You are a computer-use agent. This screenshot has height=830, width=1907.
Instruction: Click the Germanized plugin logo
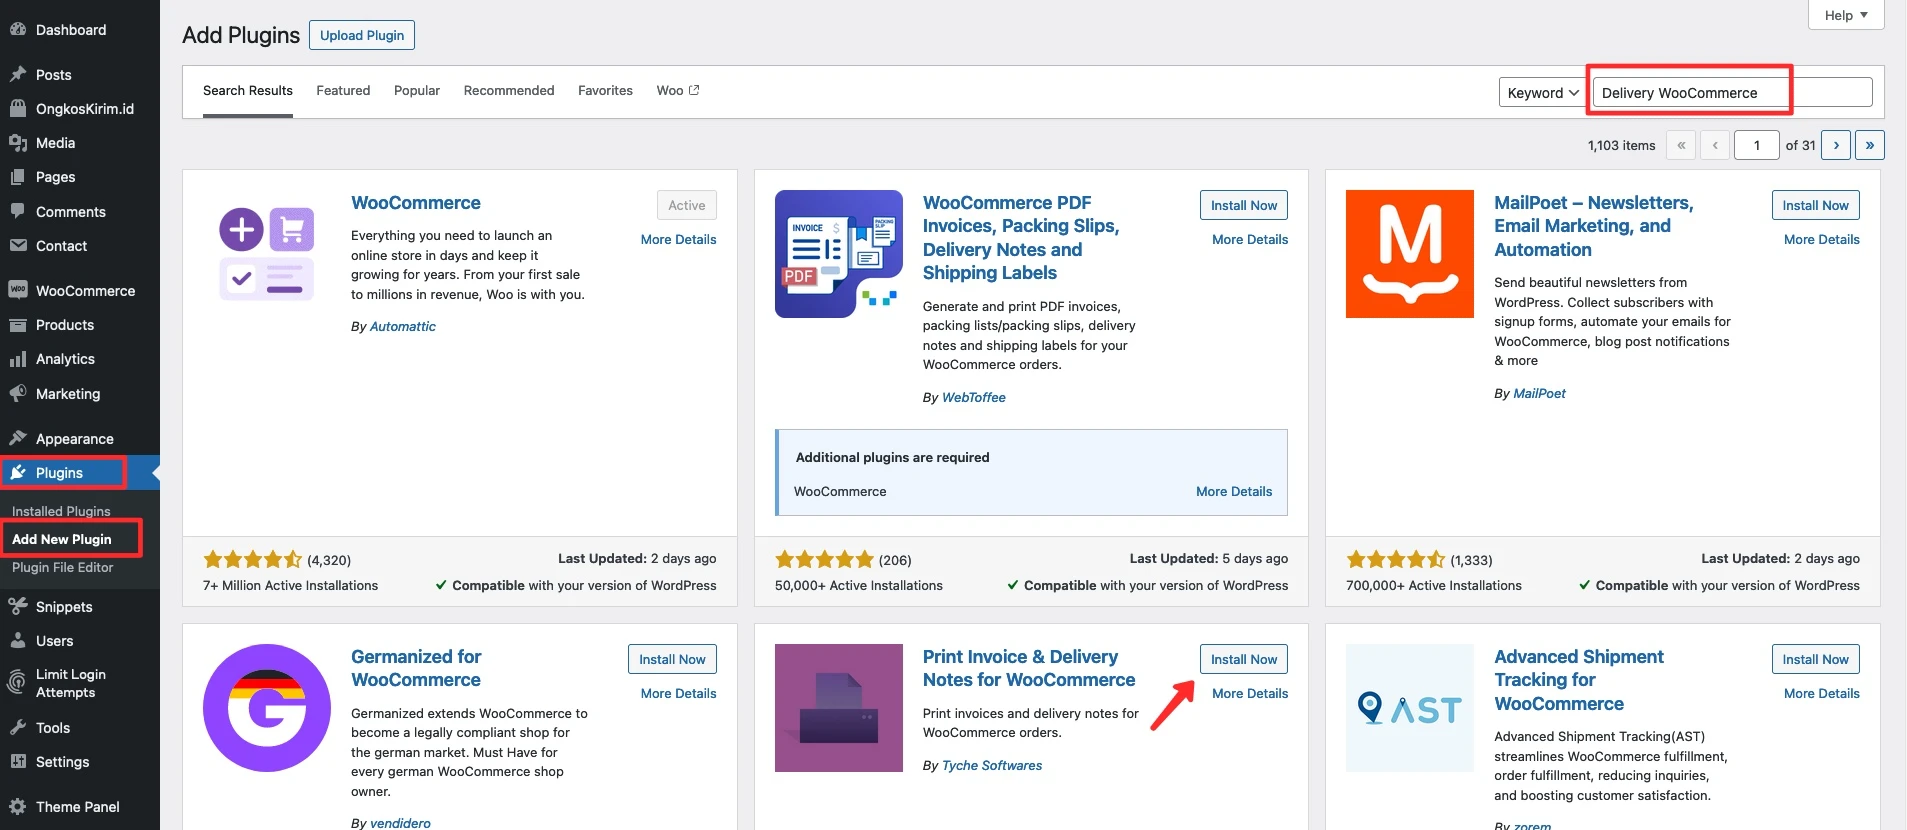point(267,708)
